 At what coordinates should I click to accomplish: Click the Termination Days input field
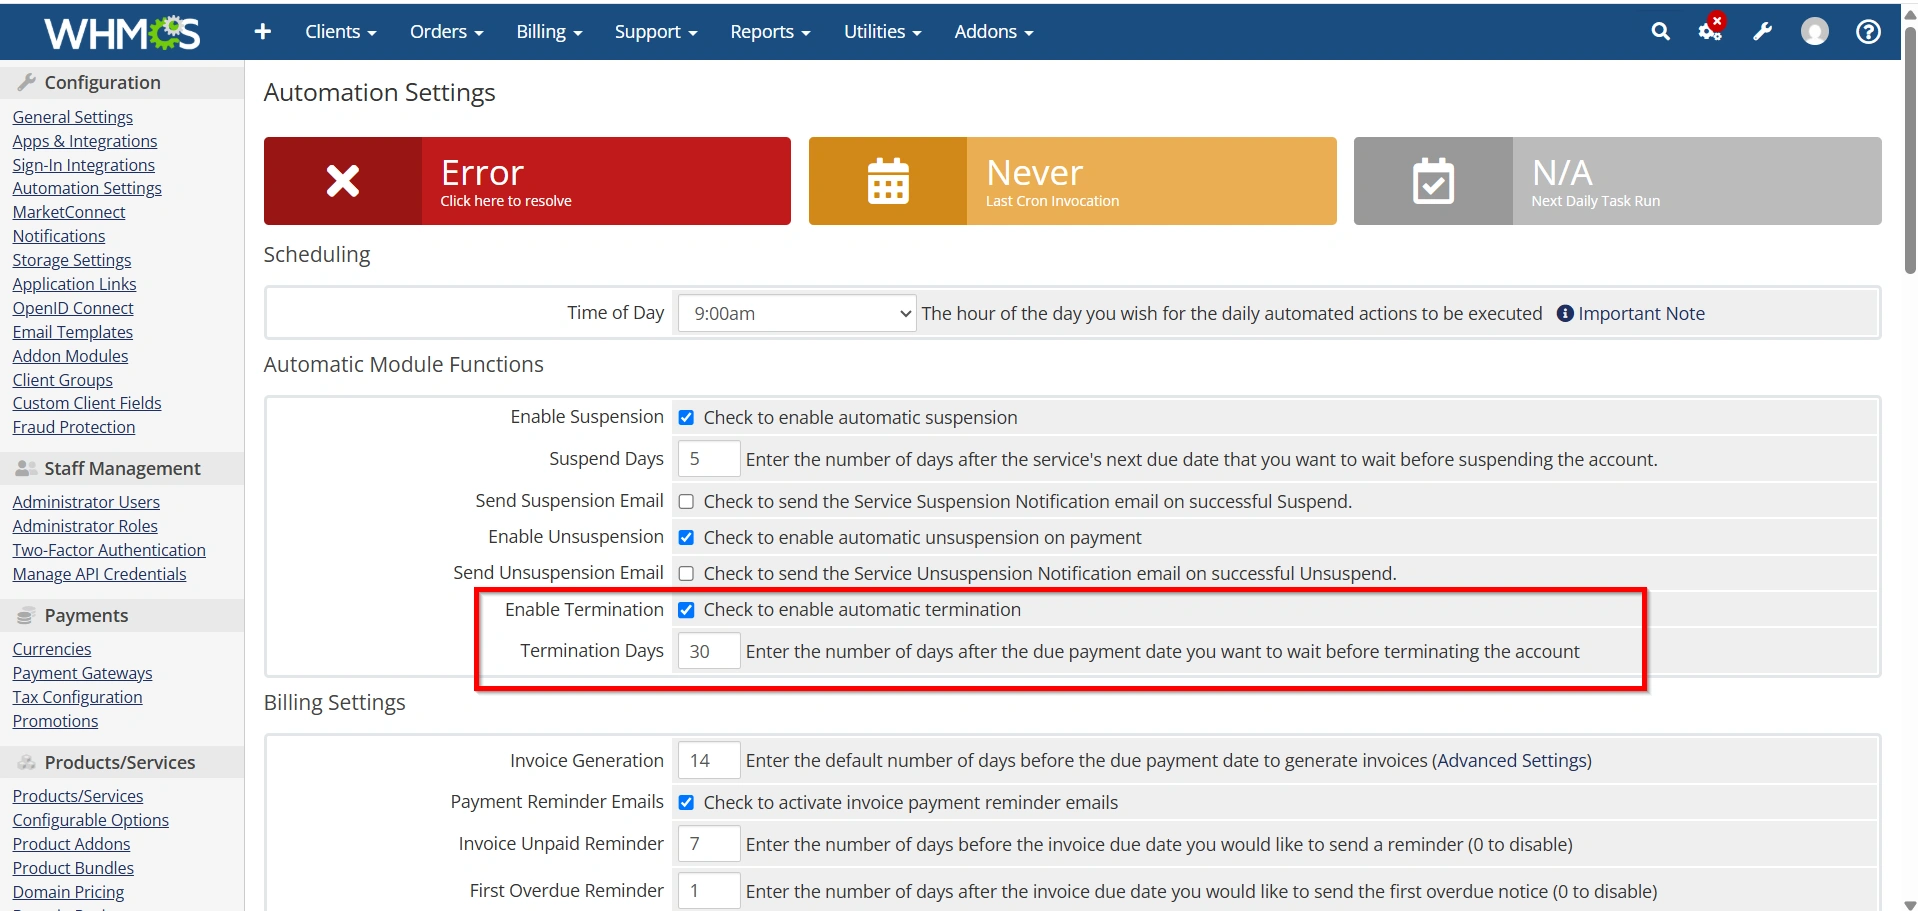tap(709, 651)
